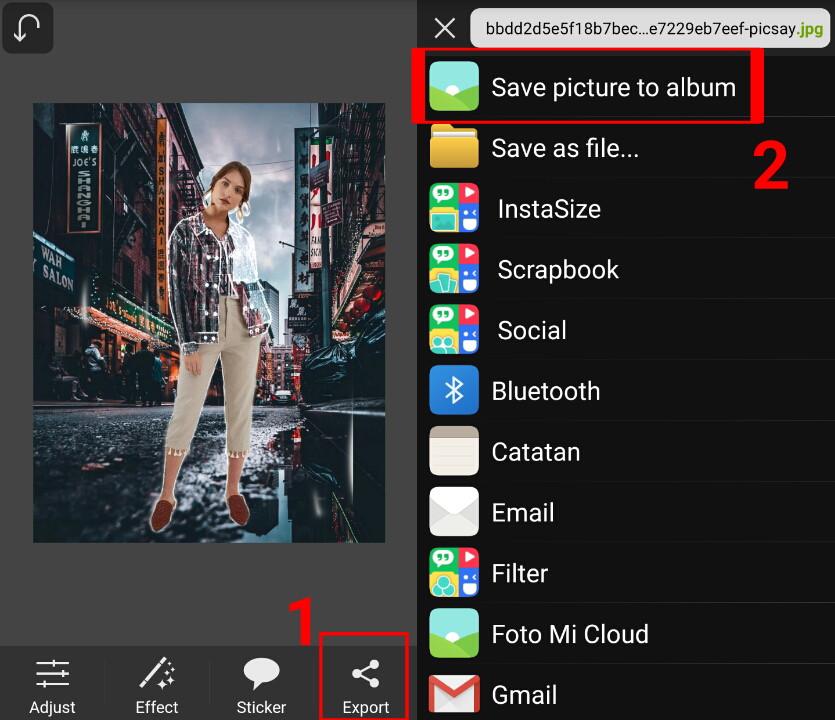Tap the undo arrow icon
Screen dimensions: 835x720
tap(27, 28)
